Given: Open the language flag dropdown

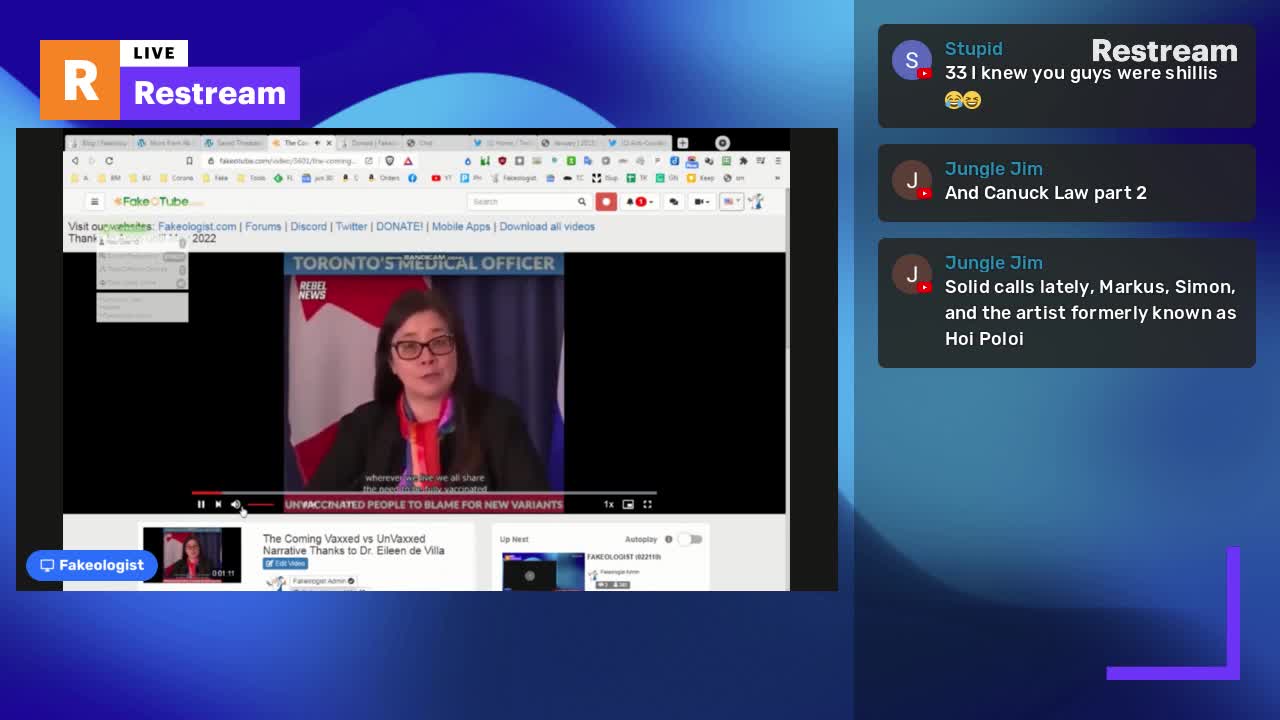Looking at the screenshot, I should point(732,201).
